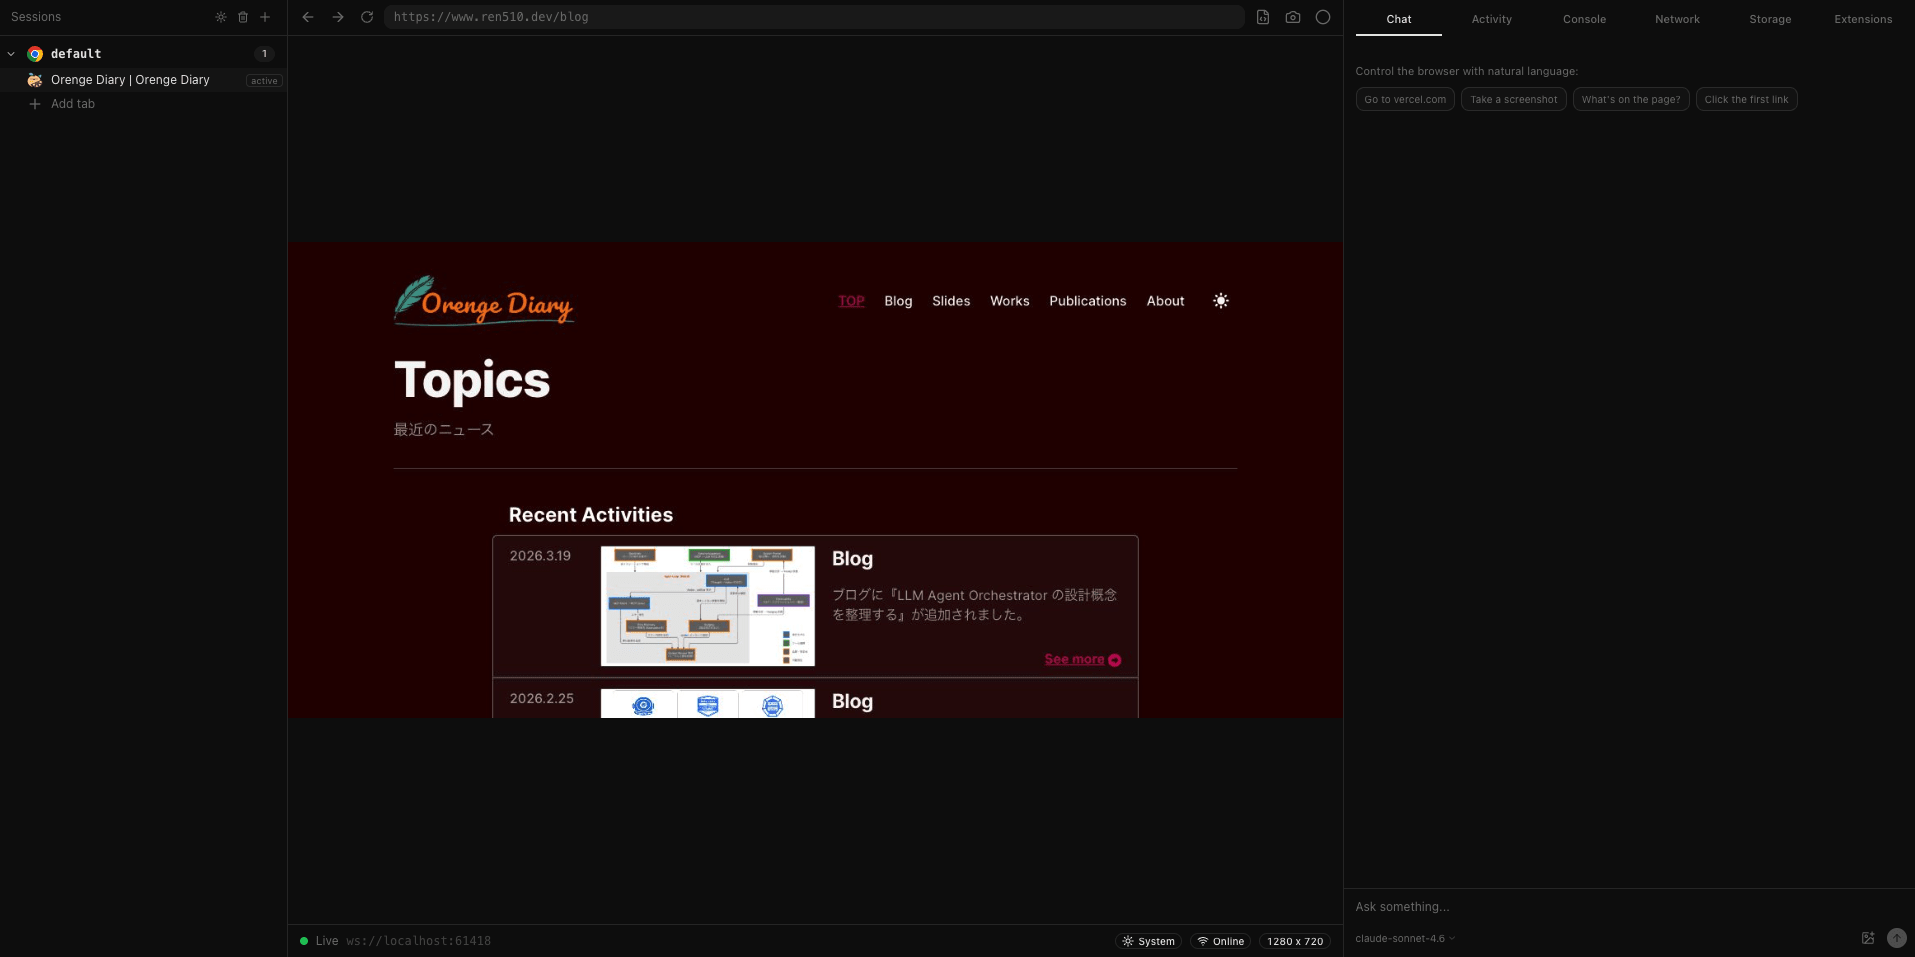Go forward with the right arrow
Screen dimensions: 1915x957
[338, 17]
